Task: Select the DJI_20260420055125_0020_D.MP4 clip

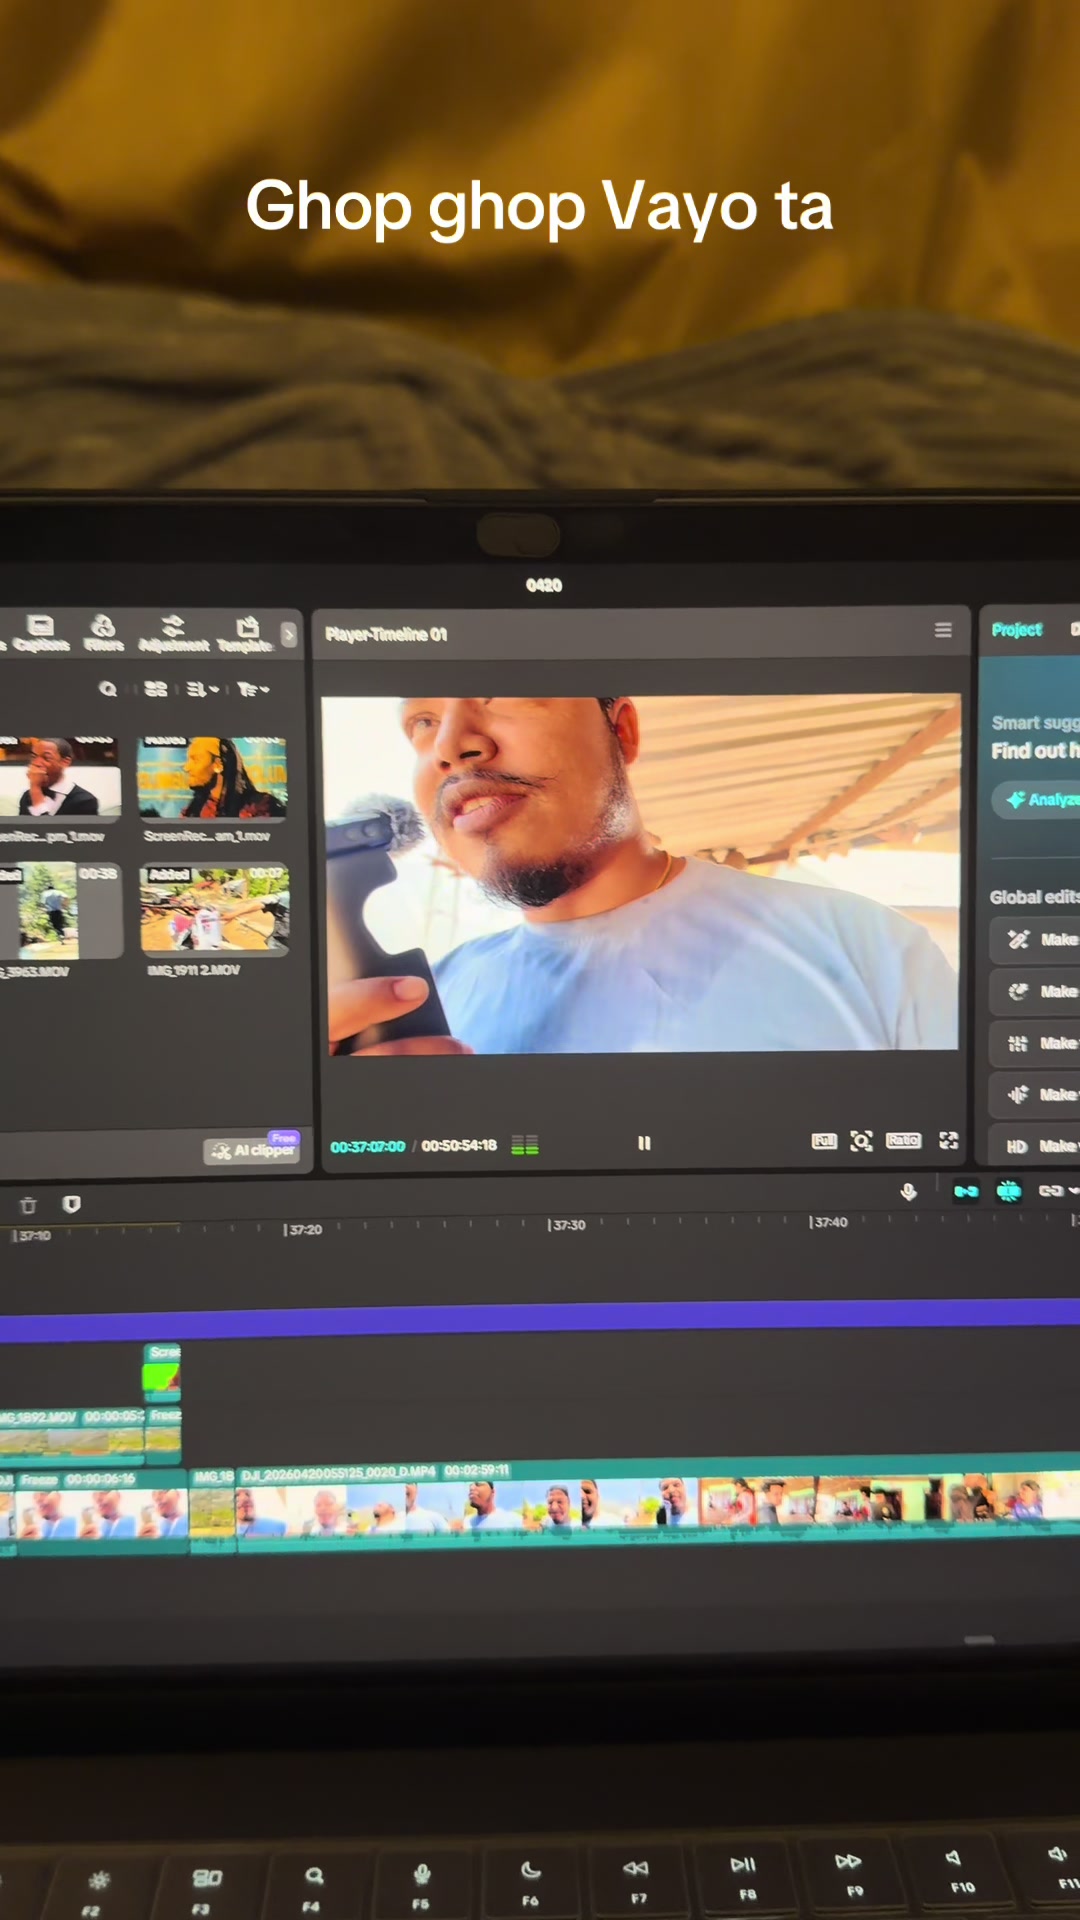Action: click(658, 1505)
